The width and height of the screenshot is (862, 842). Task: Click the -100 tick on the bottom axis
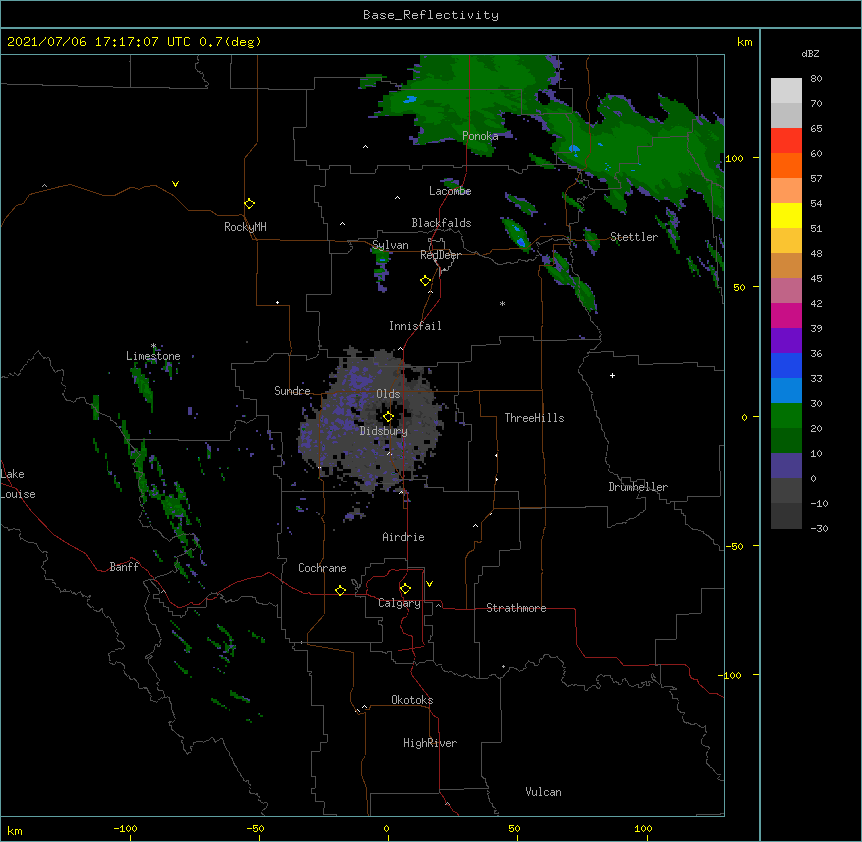(x=125, y=828)
